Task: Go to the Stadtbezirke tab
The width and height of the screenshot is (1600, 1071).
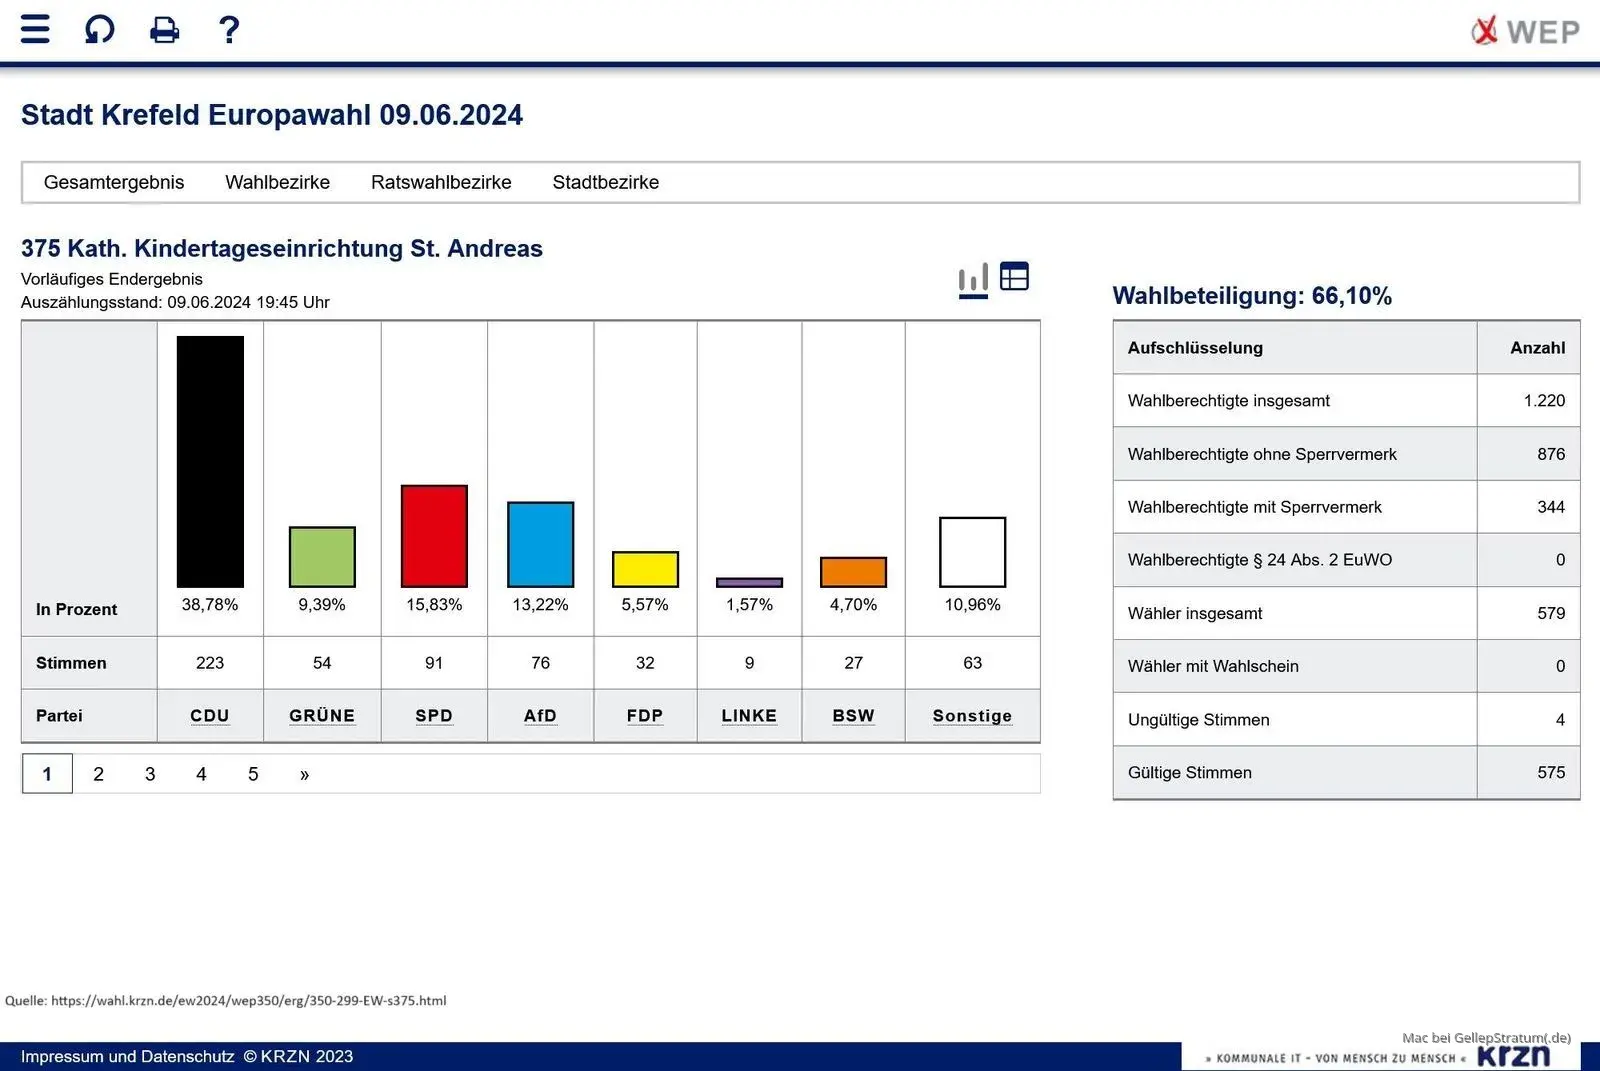Action: (605, 182)
